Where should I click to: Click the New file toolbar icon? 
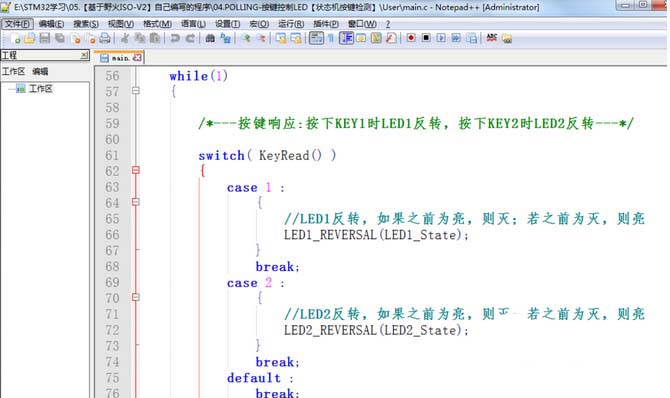[15, 38]
